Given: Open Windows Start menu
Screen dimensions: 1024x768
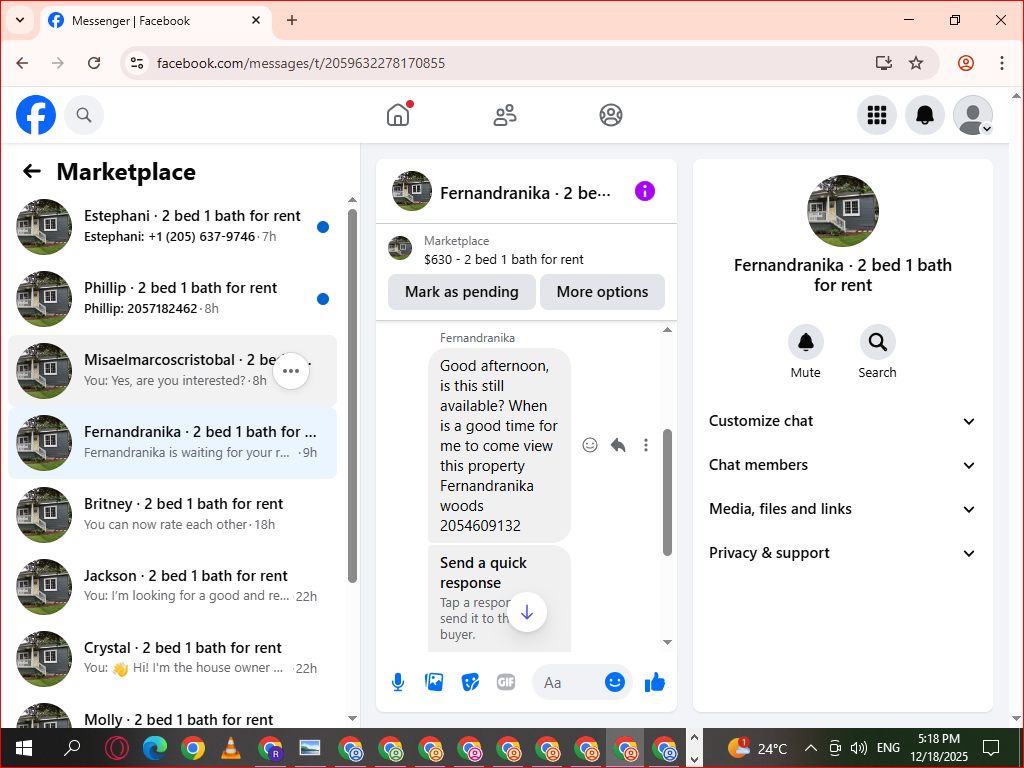Looking at the screenshot, I should [x=24, y=748].
